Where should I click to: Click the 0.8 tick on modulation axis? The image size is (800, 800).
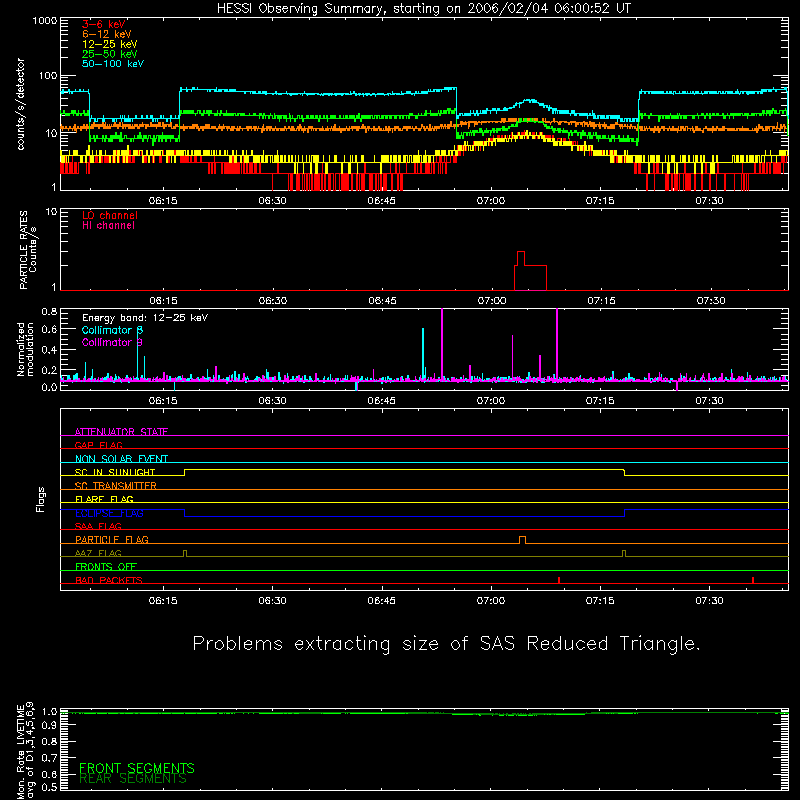49,311
